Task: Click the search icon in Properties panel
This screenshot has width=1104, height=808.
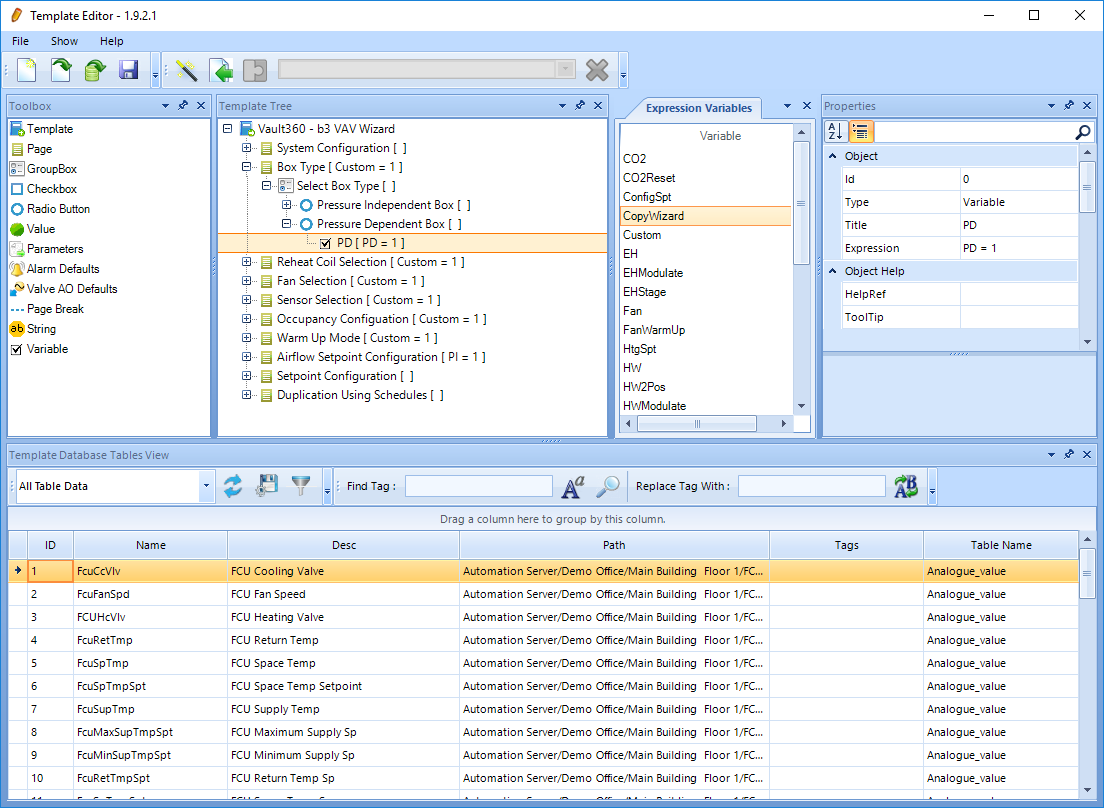Action: click(1083, 132)
